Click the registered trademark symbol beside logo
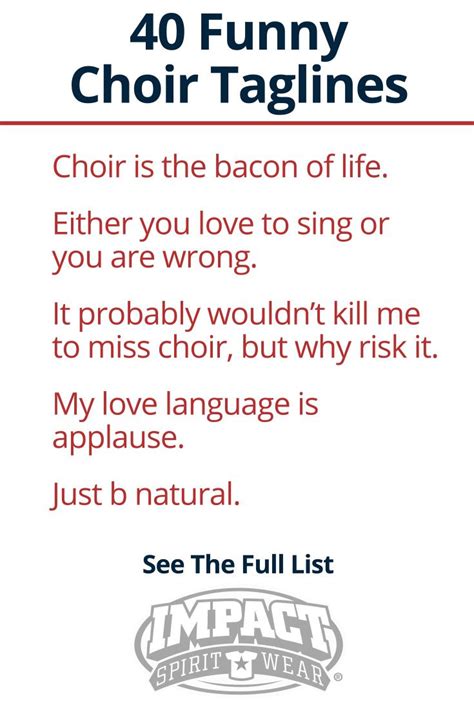This screenshot has height=710, width=474. click(338, 677)
